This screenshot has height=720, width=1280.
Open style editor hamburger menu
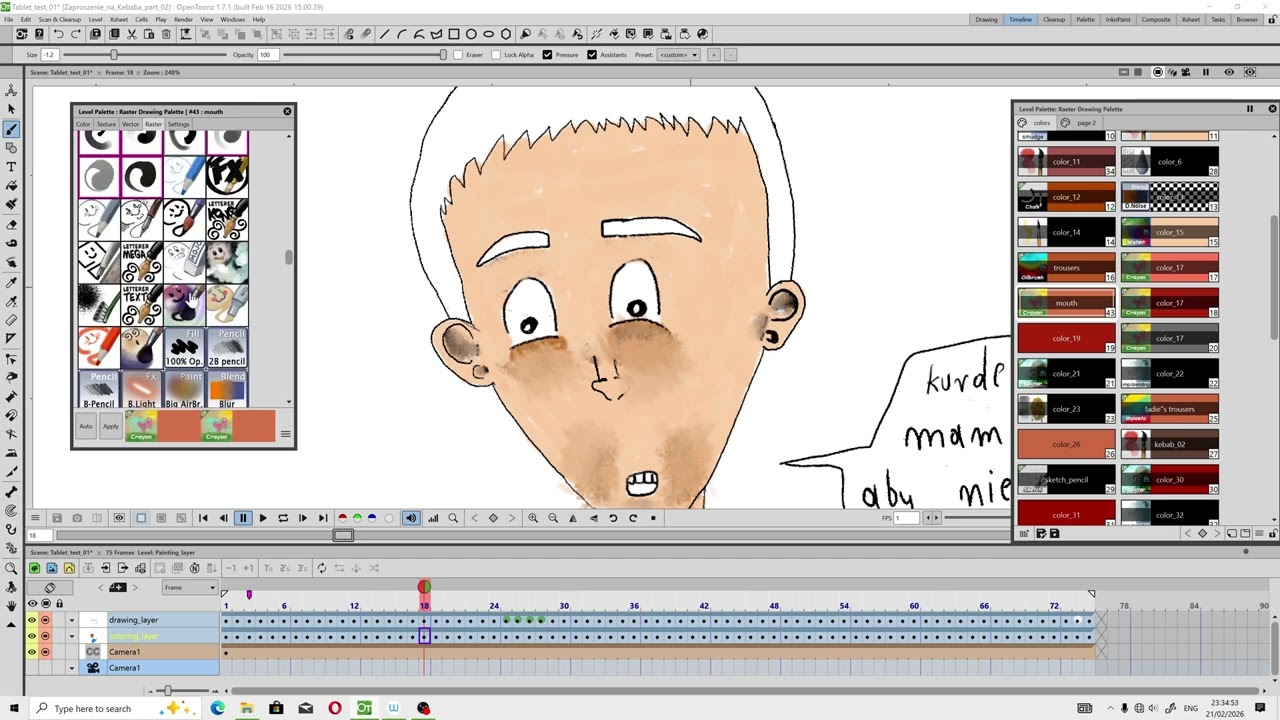tap(285, 434)
